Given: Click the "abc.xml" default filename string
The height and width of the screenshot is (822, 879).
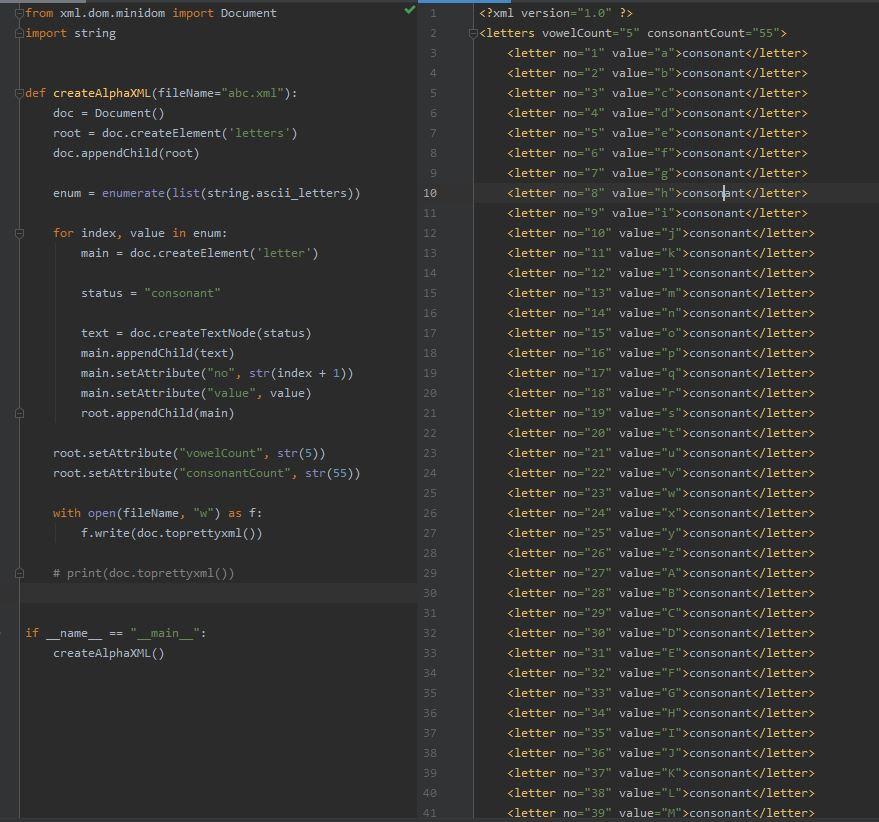Looking at the screenshot, I should point(252,93).
